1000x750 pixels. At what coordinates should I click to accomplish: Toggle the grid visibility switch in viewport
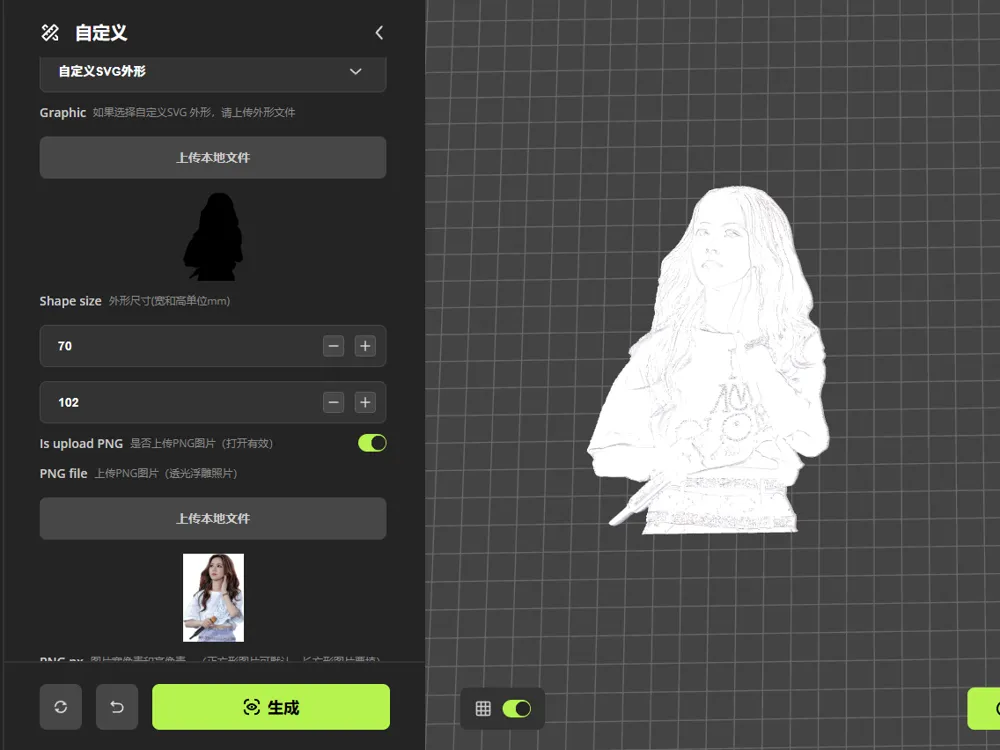pos(518,707)
